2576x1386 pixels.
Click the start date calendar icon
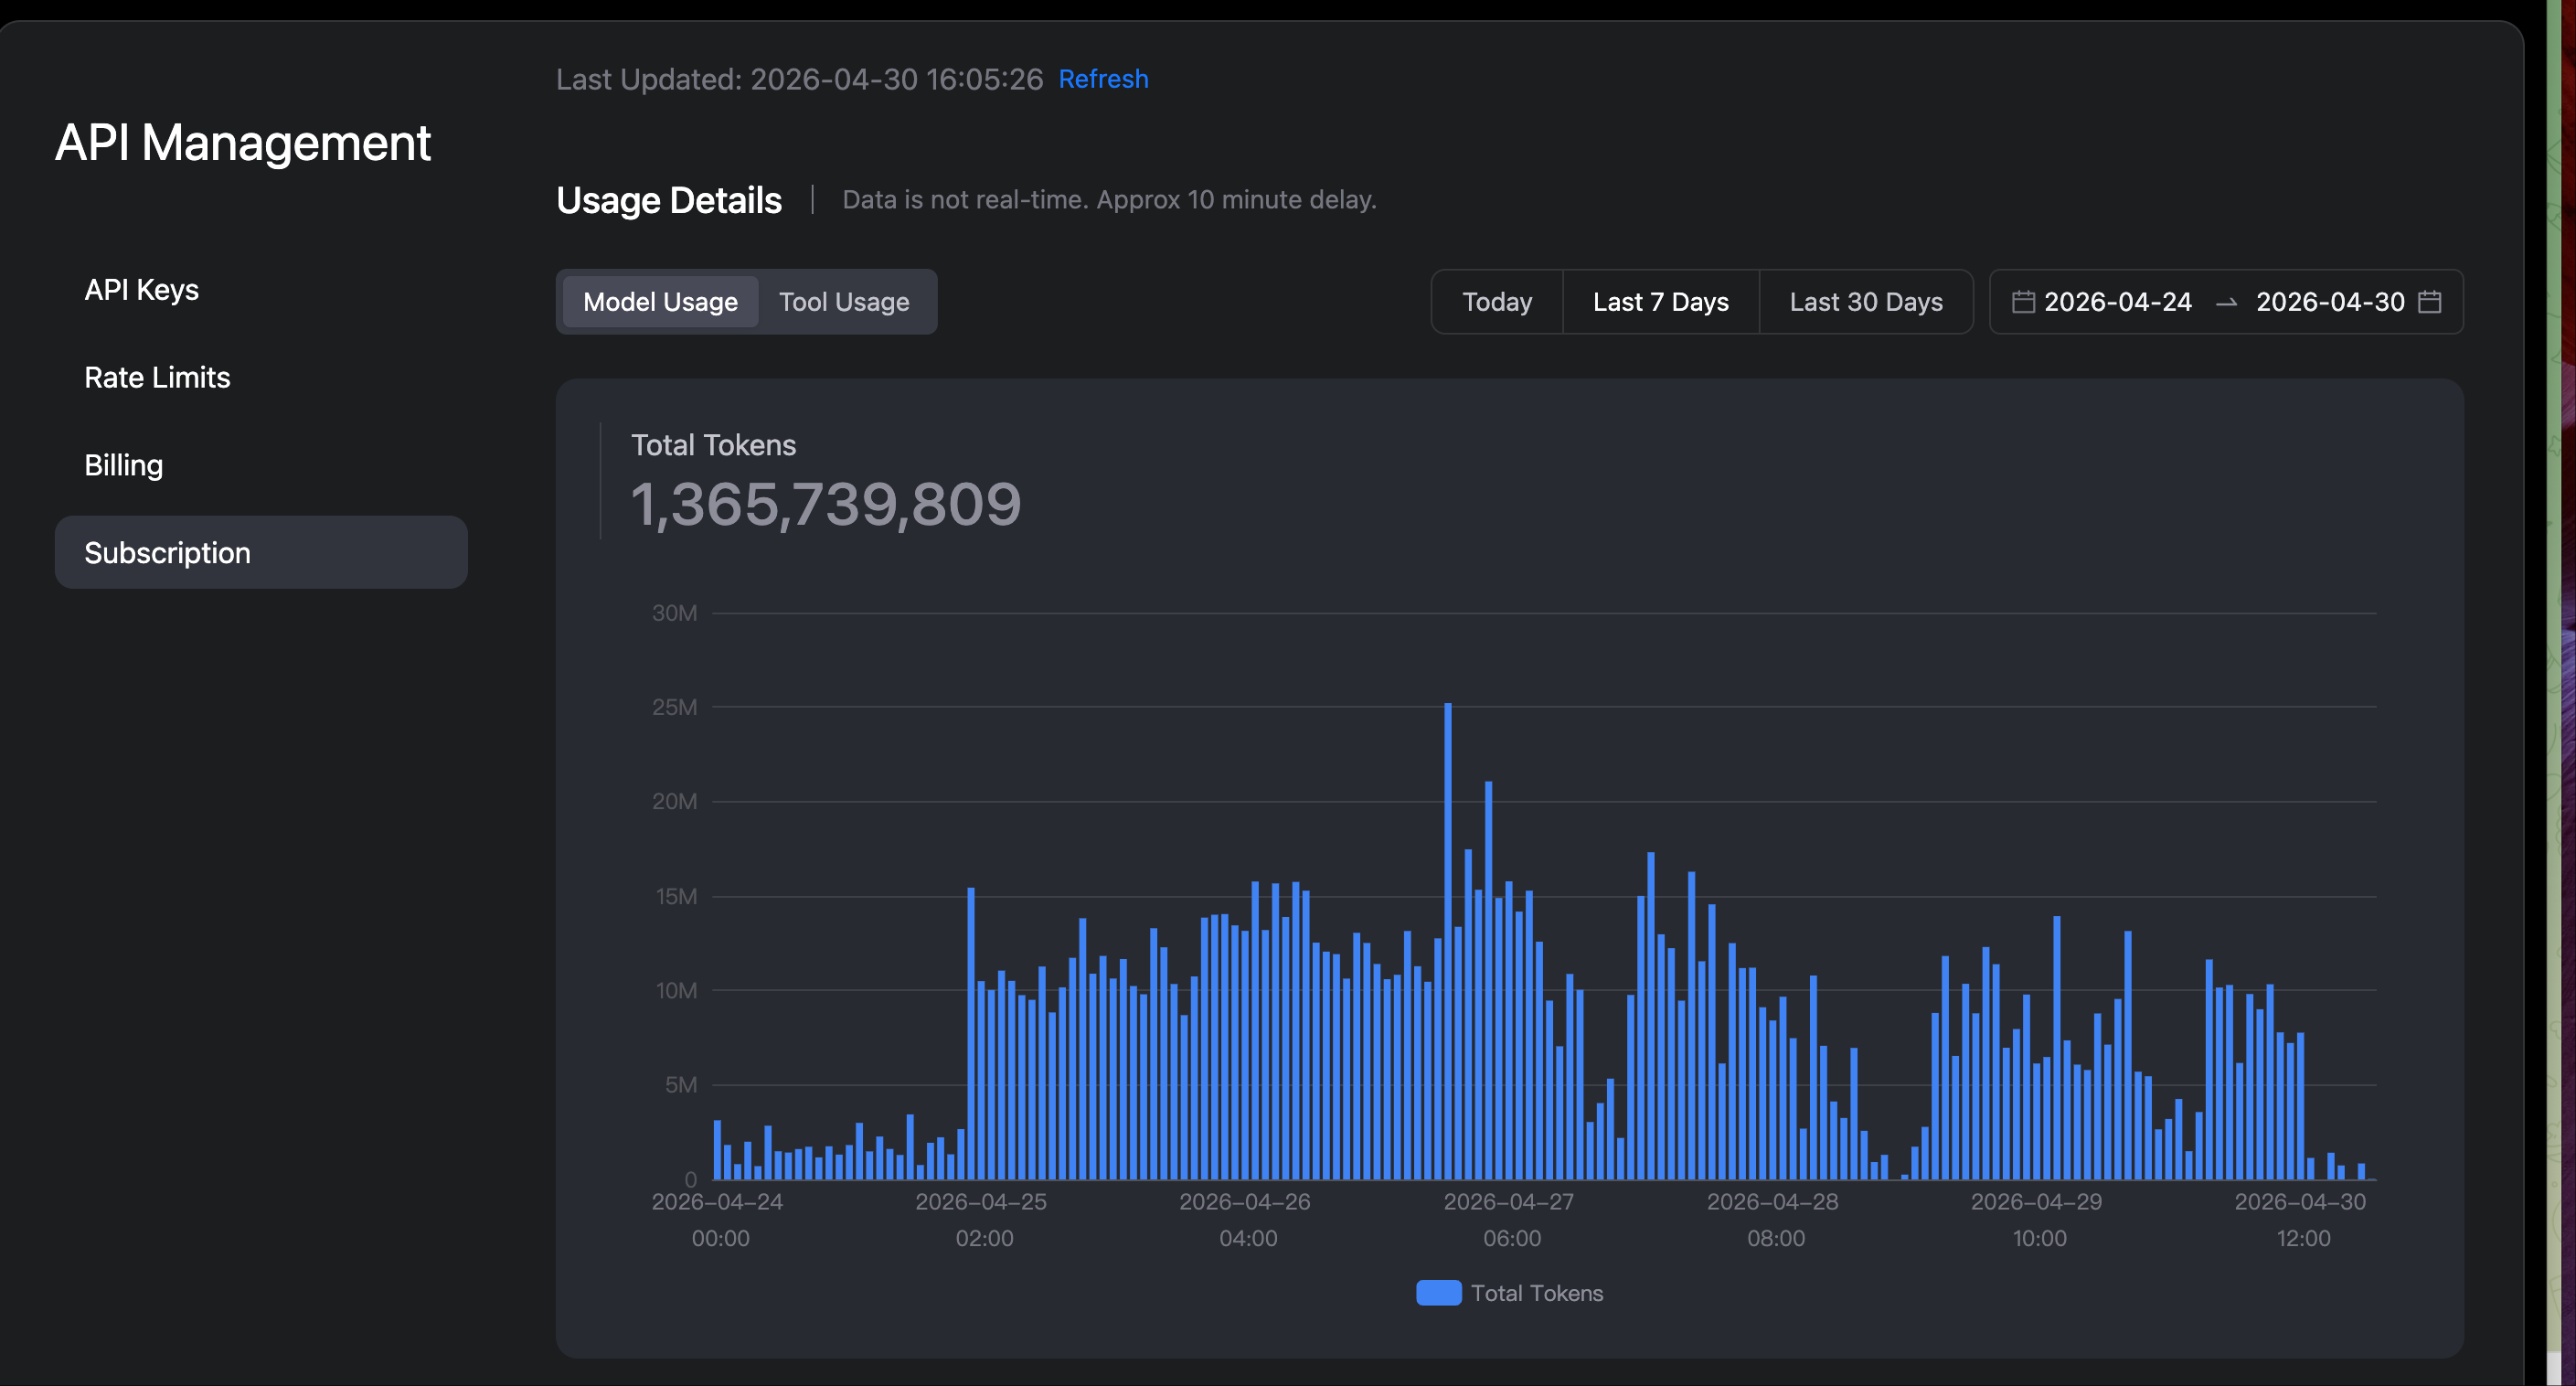(2022, 301)
